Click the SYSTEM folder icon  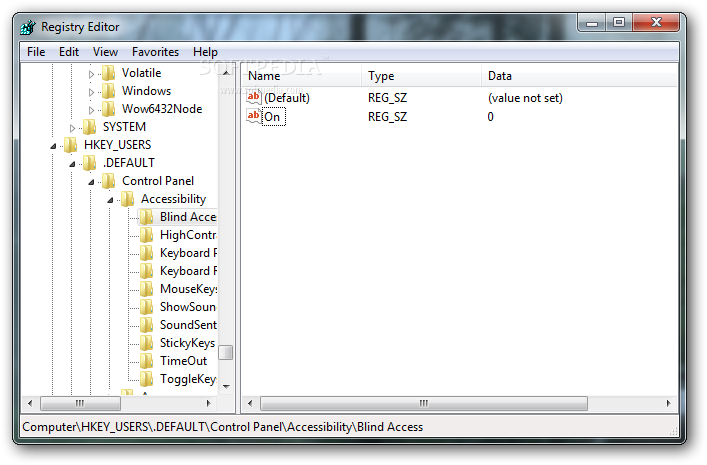pos(89,127)
